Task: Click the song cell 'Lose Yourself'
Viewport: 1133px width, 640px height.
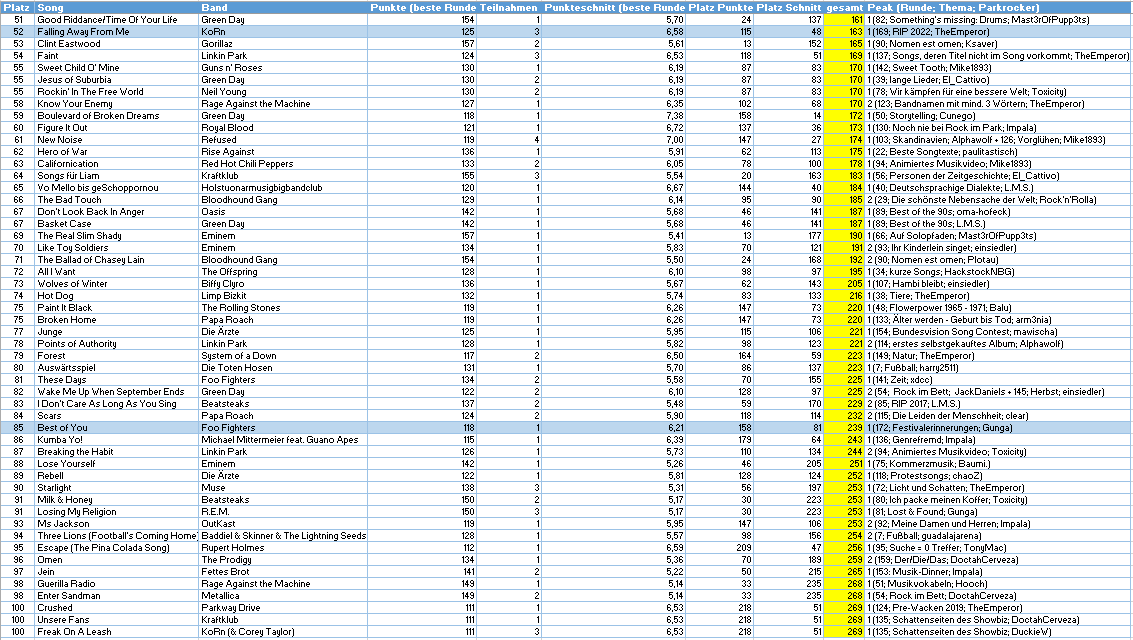Action: click(x=116, y=464)
